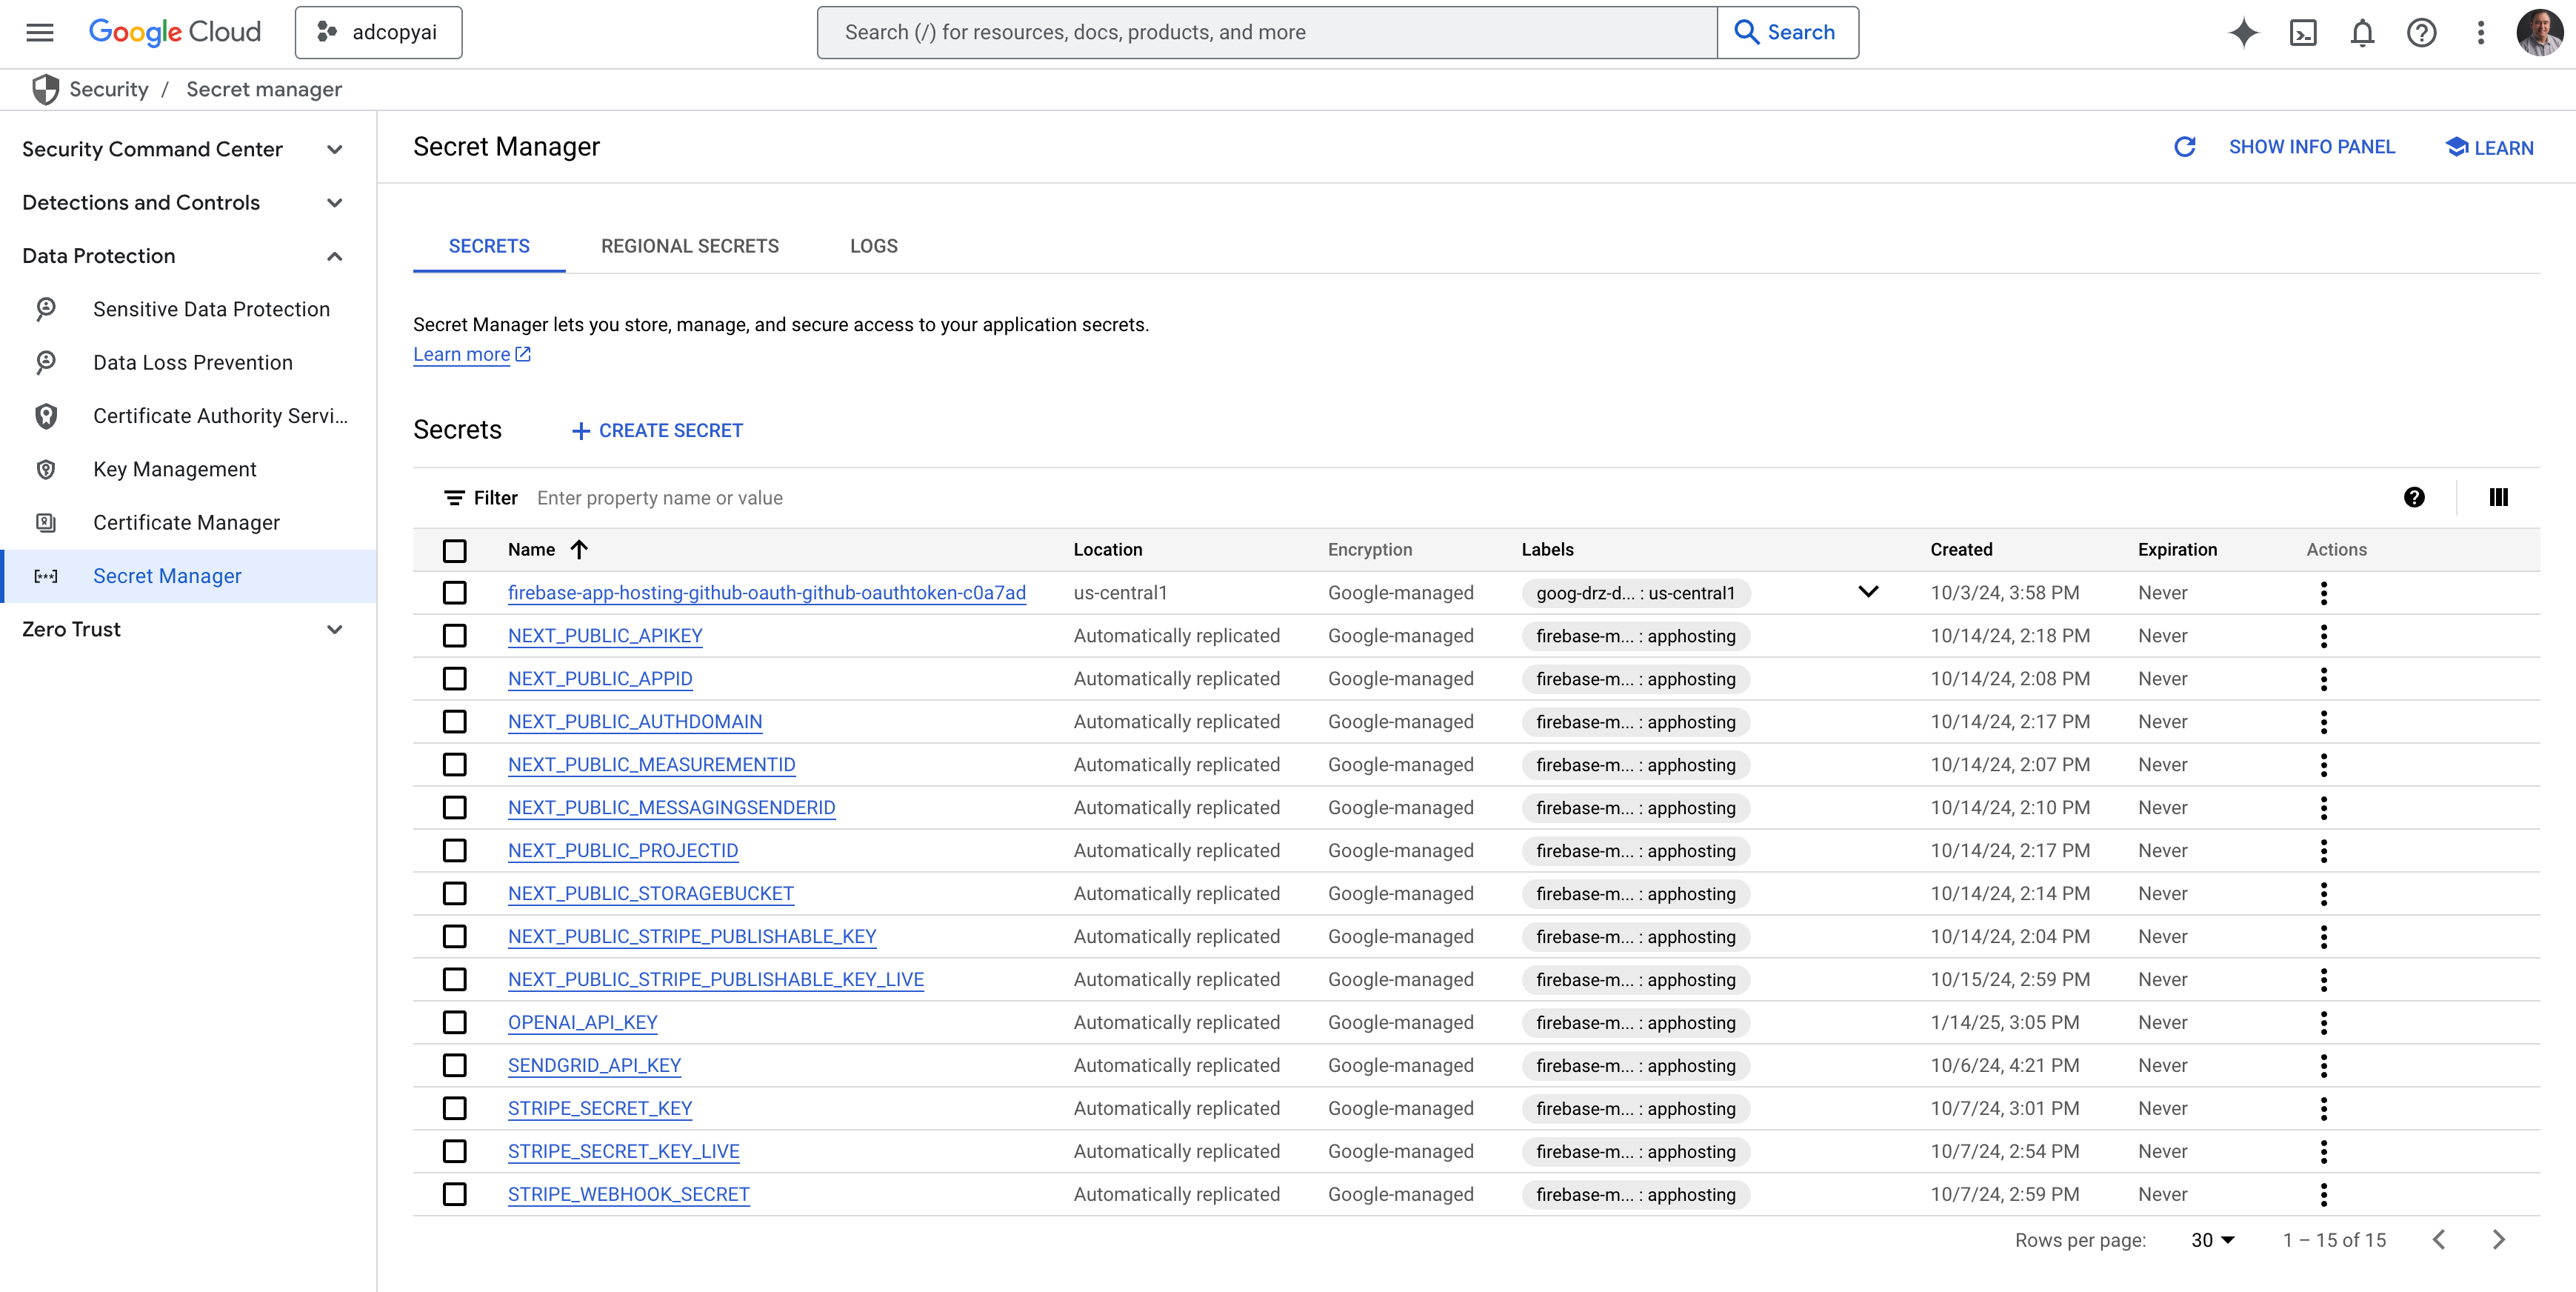
Task: Open the top bar three-dot settings menu
Action: (2480, 33)
